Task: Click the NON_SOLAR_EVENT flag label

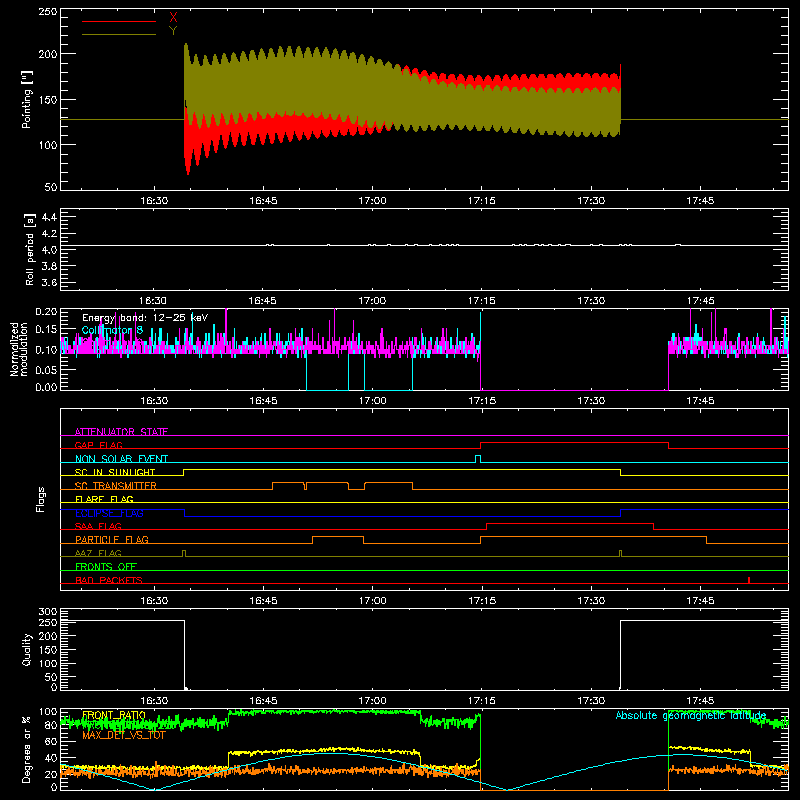Action: tap(121, 459)
